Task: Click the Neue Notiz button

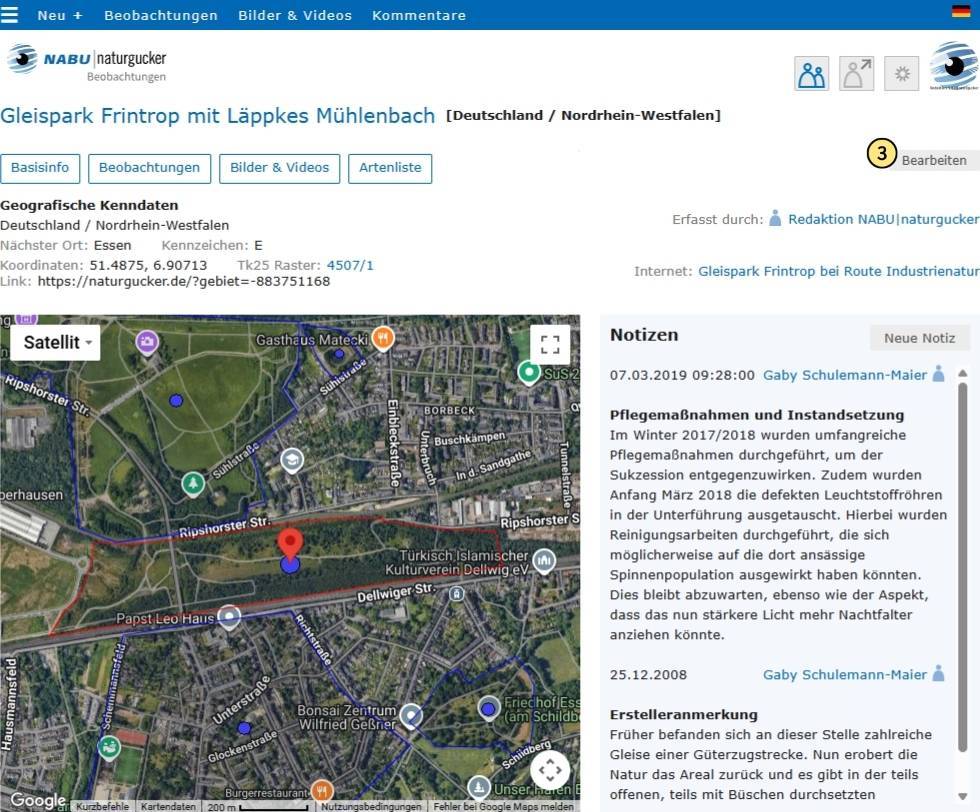Action: point(919,338)
